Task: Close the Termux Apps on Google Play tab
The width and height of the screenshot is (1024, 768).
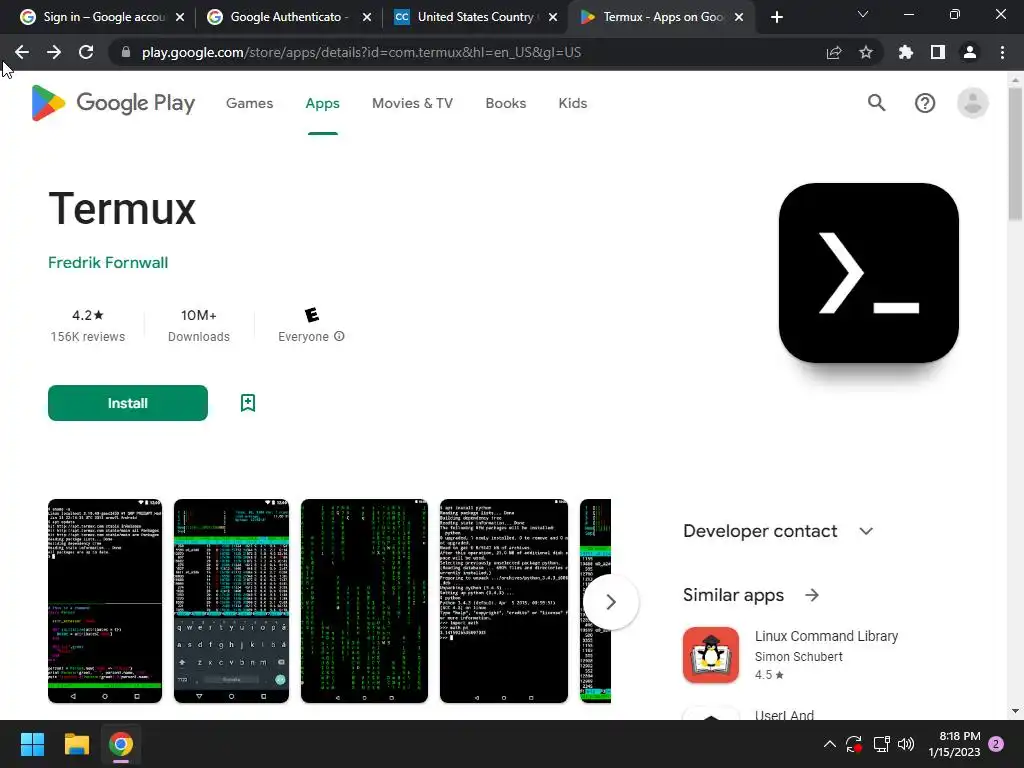Action: pyautogui.click(x=739, y=17)
